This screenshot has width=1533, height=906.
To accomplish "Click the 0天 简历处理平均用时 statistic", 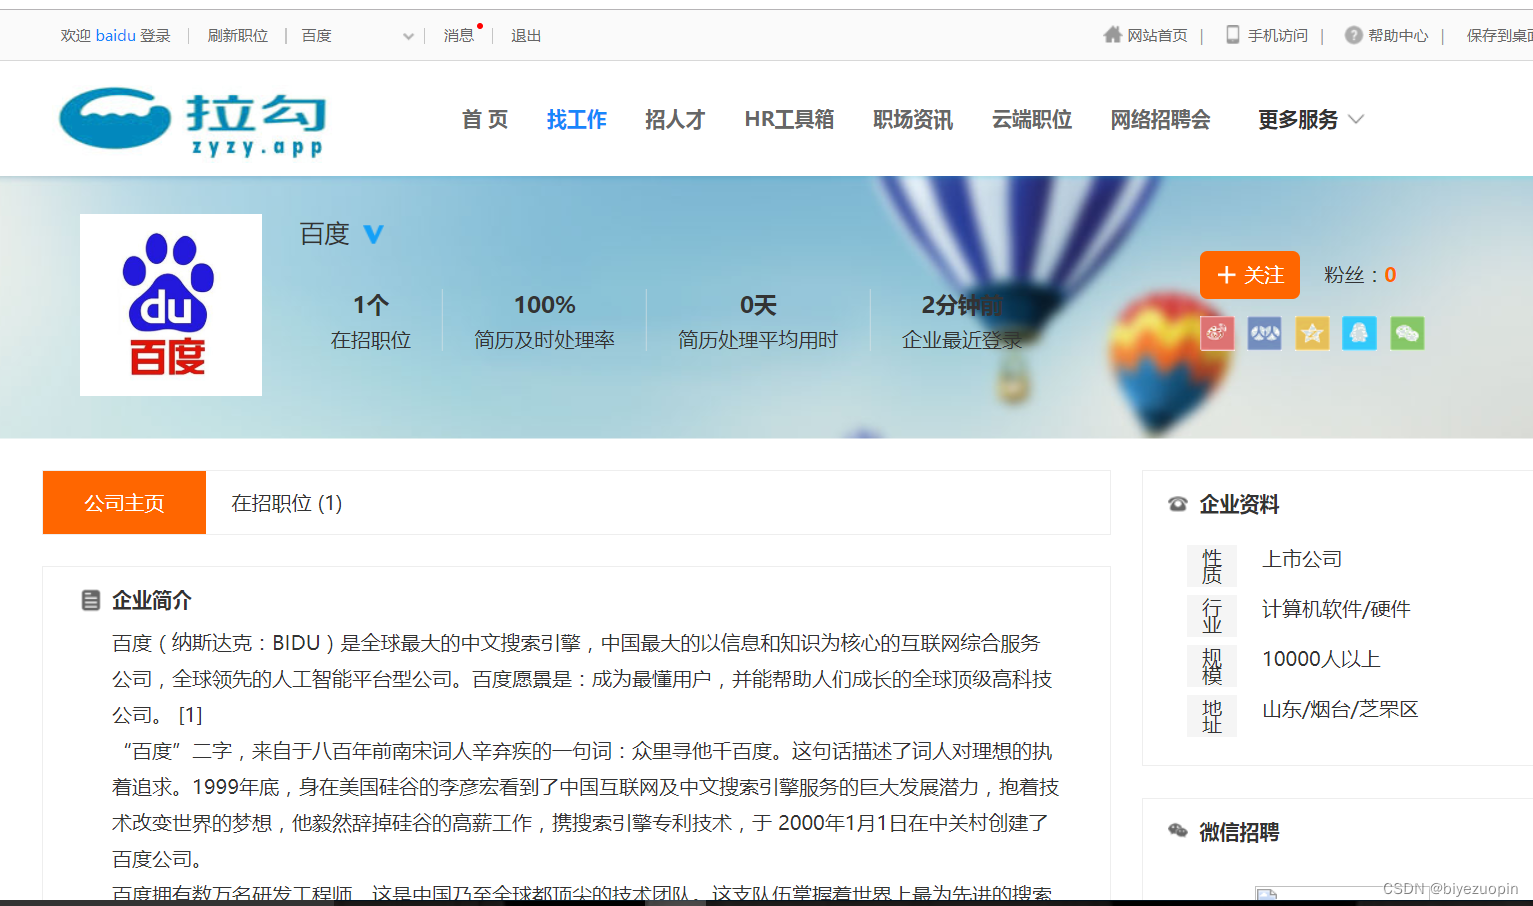I will [x=758, y=321].
